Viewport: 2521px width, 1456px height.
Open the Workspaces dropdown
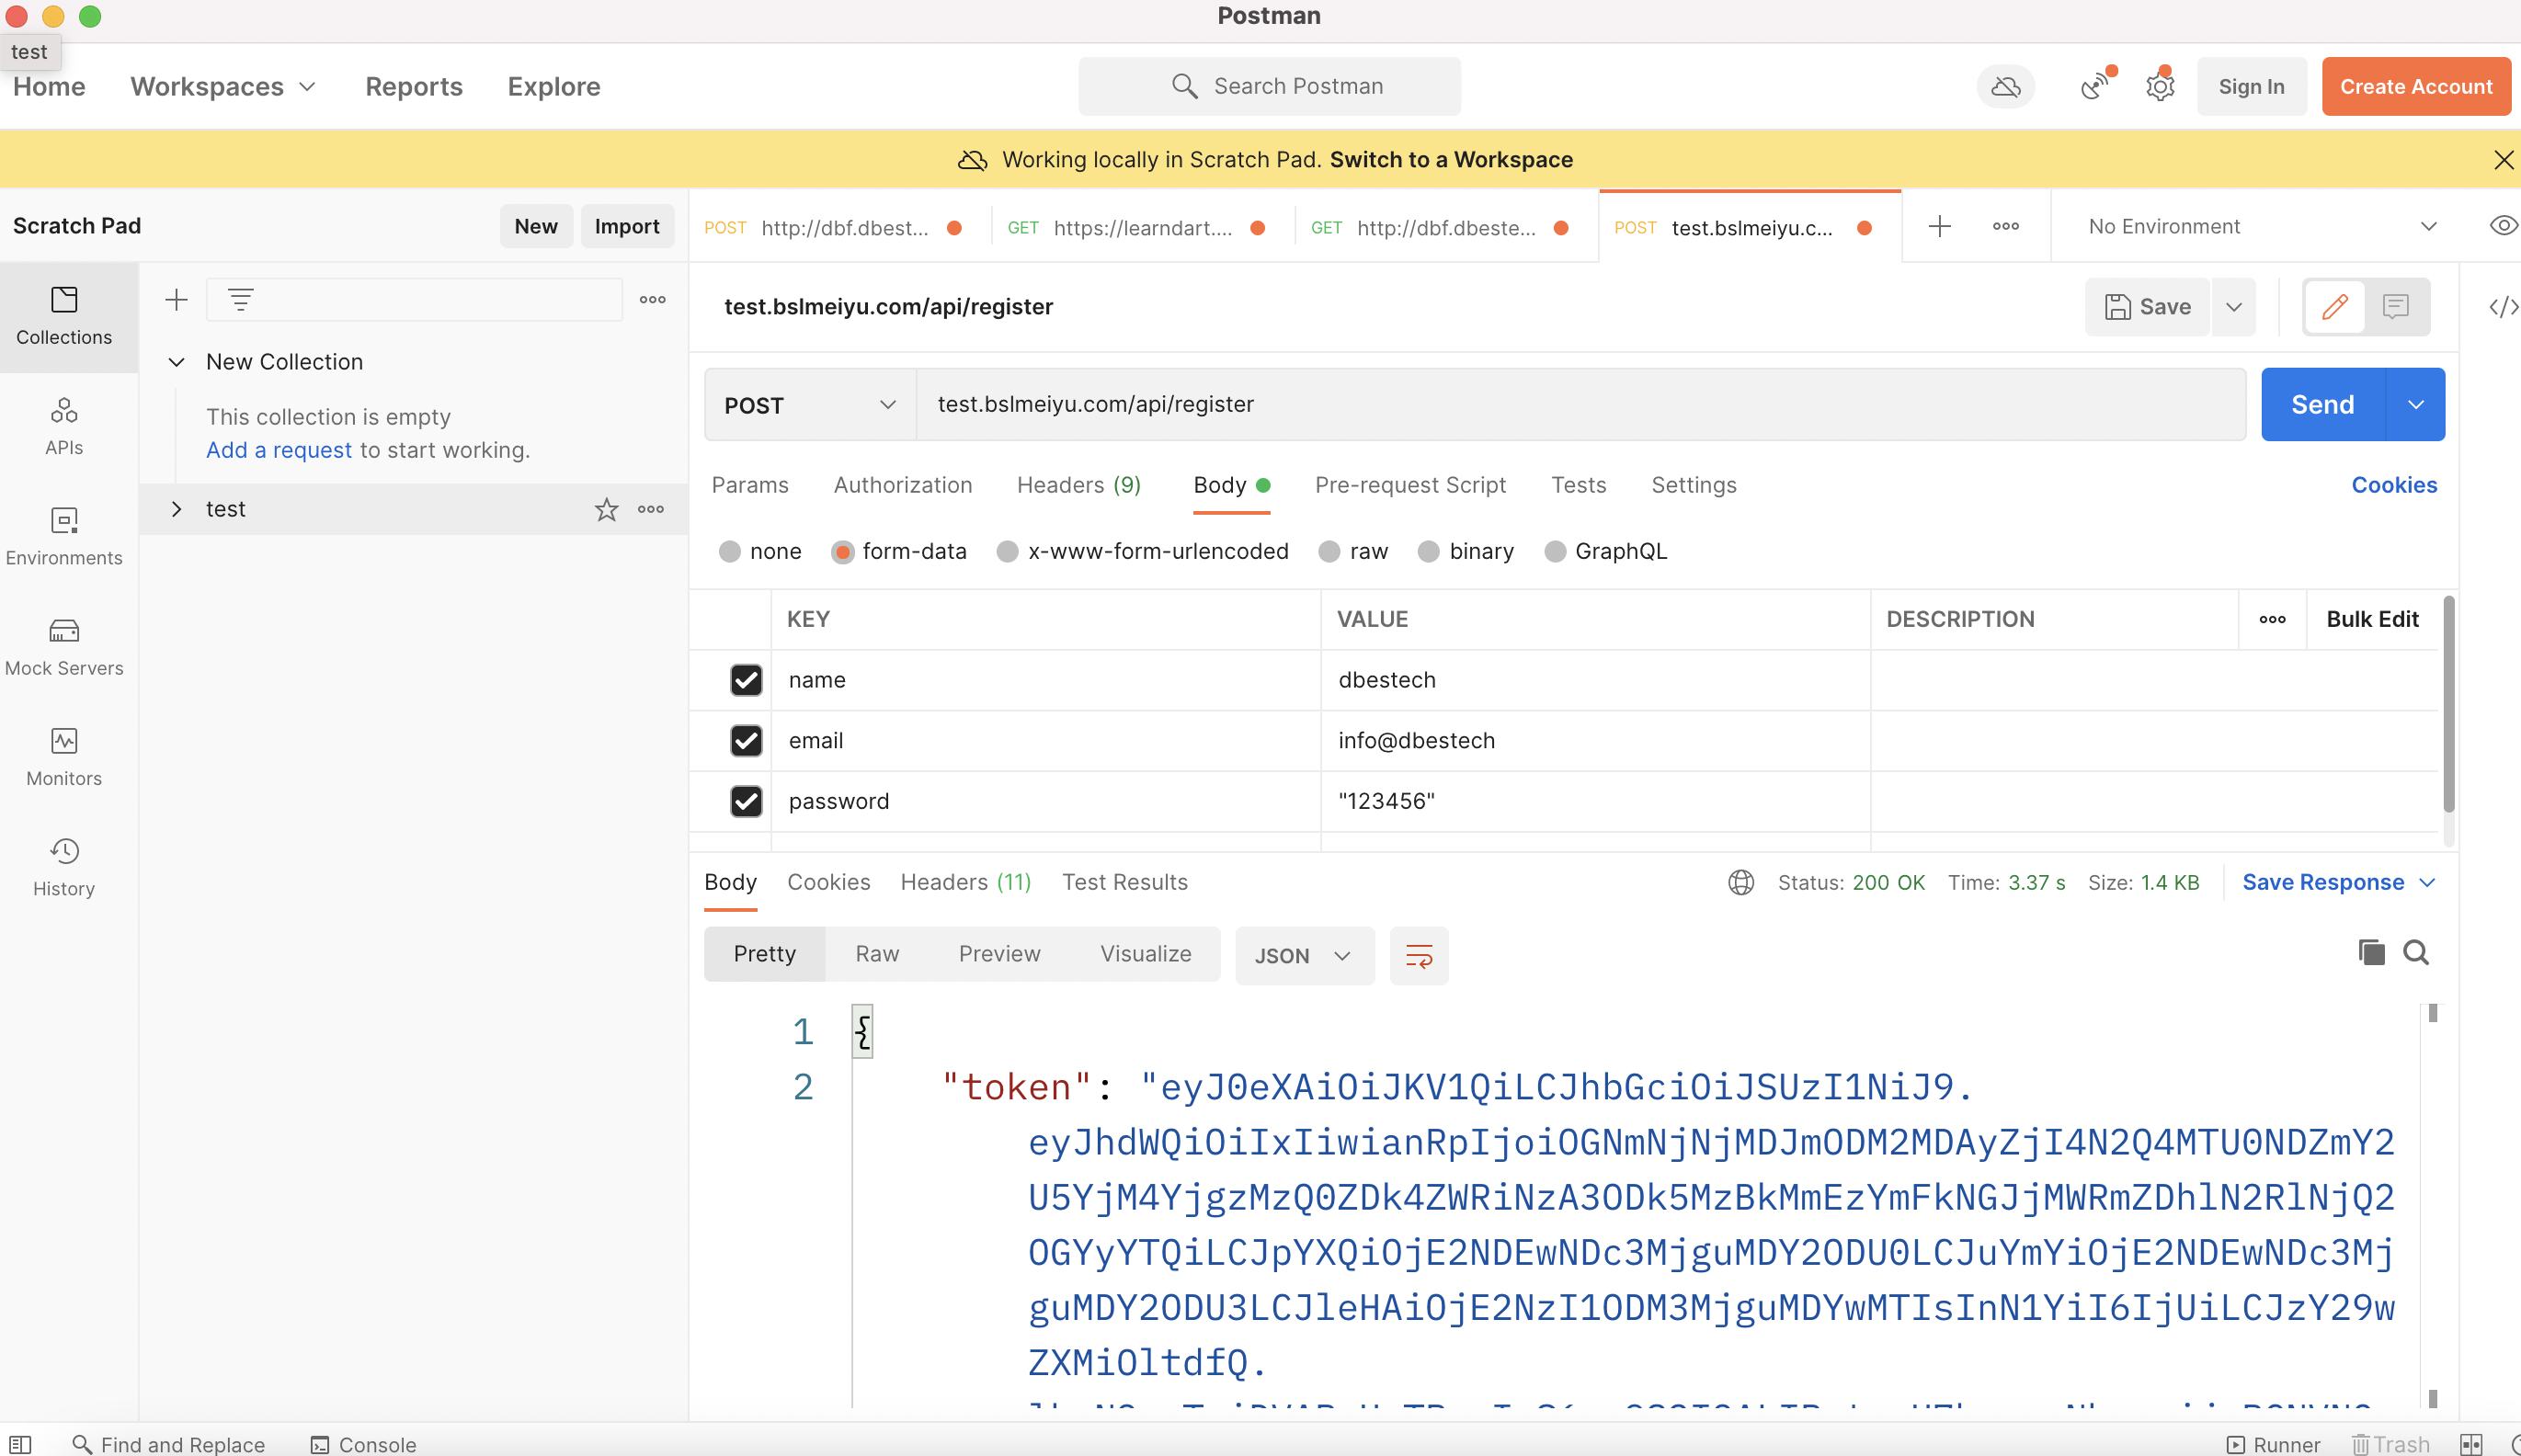[223, 86]
